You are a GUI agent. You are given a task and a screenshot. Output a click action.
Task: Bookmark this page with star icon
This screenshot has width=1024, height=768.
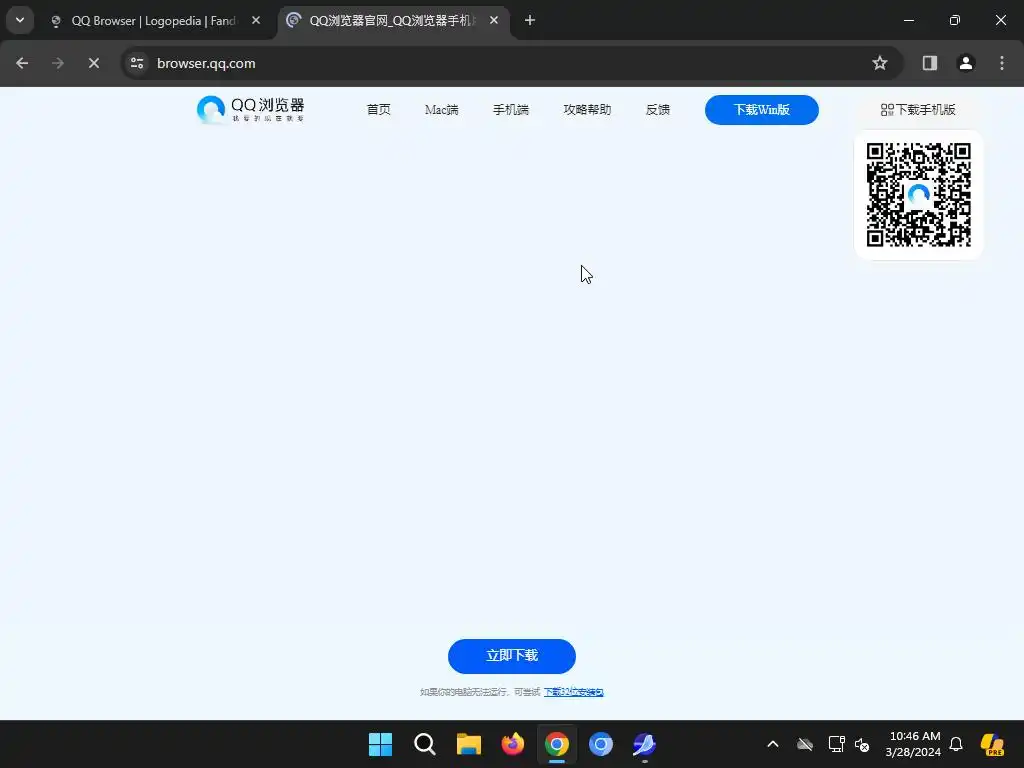tap(880, 63)
